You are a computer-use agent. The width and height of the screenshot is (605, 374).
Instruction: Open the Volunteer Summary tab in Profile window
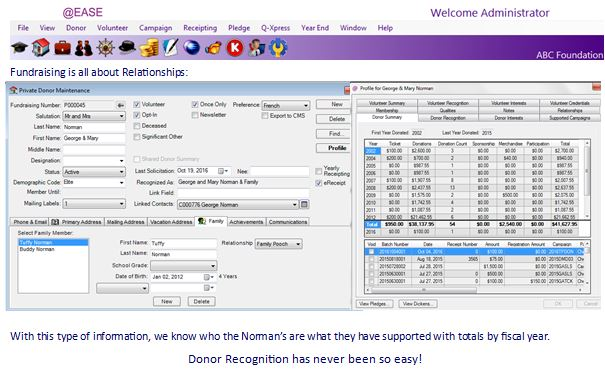(x=387, y=103)
